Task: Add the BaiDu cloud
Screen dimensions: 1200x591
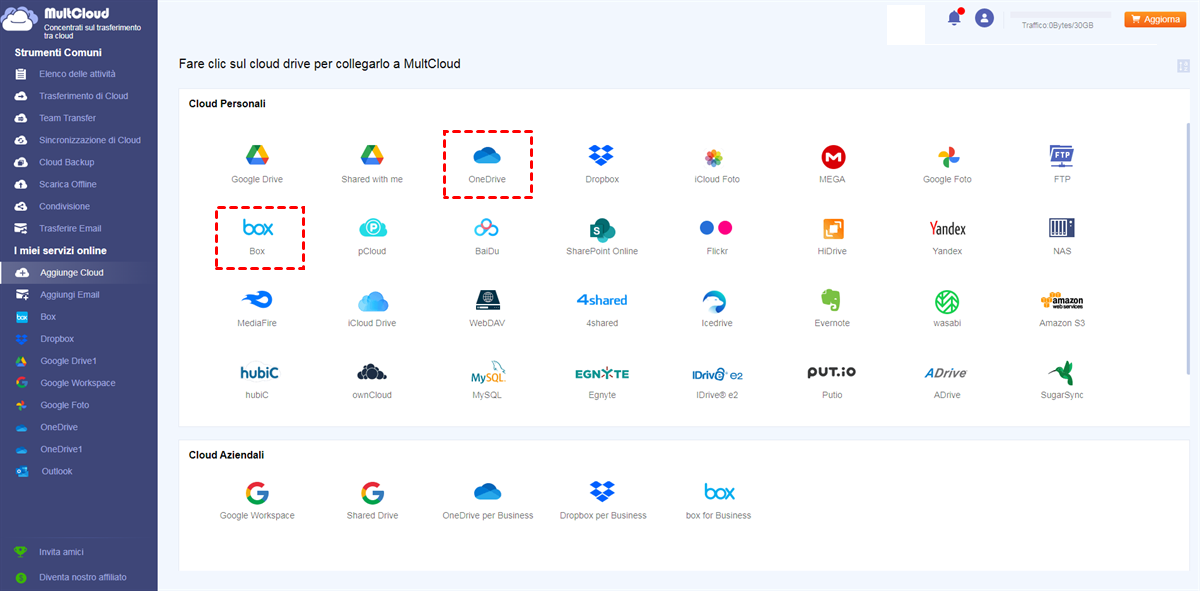Action: 487,236
